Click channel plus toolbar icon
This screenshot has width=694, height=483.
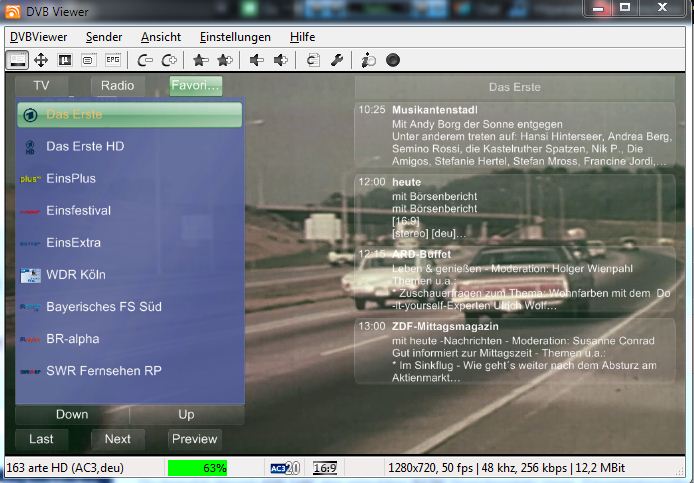169,60
